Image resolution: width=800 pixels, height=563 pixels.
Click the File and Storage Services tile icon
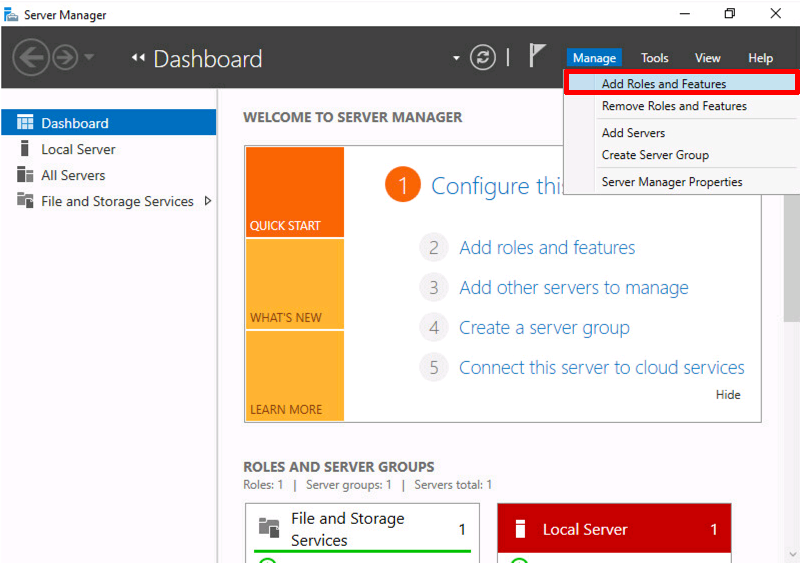(269, 528)
